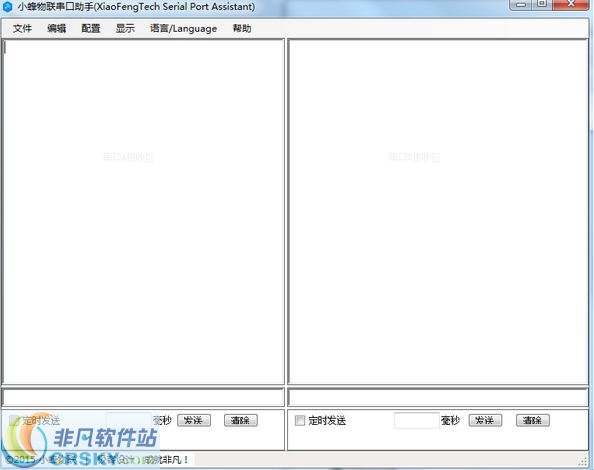This screenshot has width=594, height=470.
Task: Click the window resize grip in status bar
Action: (583, 461)
